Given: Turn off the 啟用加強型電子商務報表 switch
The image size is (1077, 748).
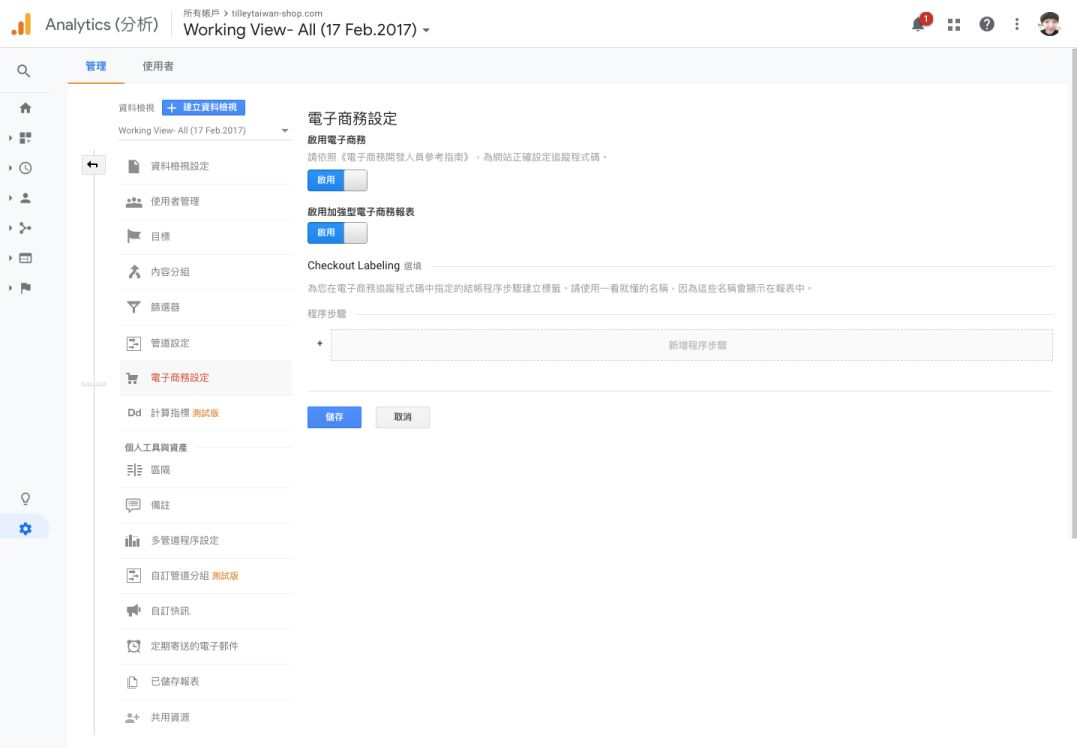Looking at the screenshot, I should point(338,232).
